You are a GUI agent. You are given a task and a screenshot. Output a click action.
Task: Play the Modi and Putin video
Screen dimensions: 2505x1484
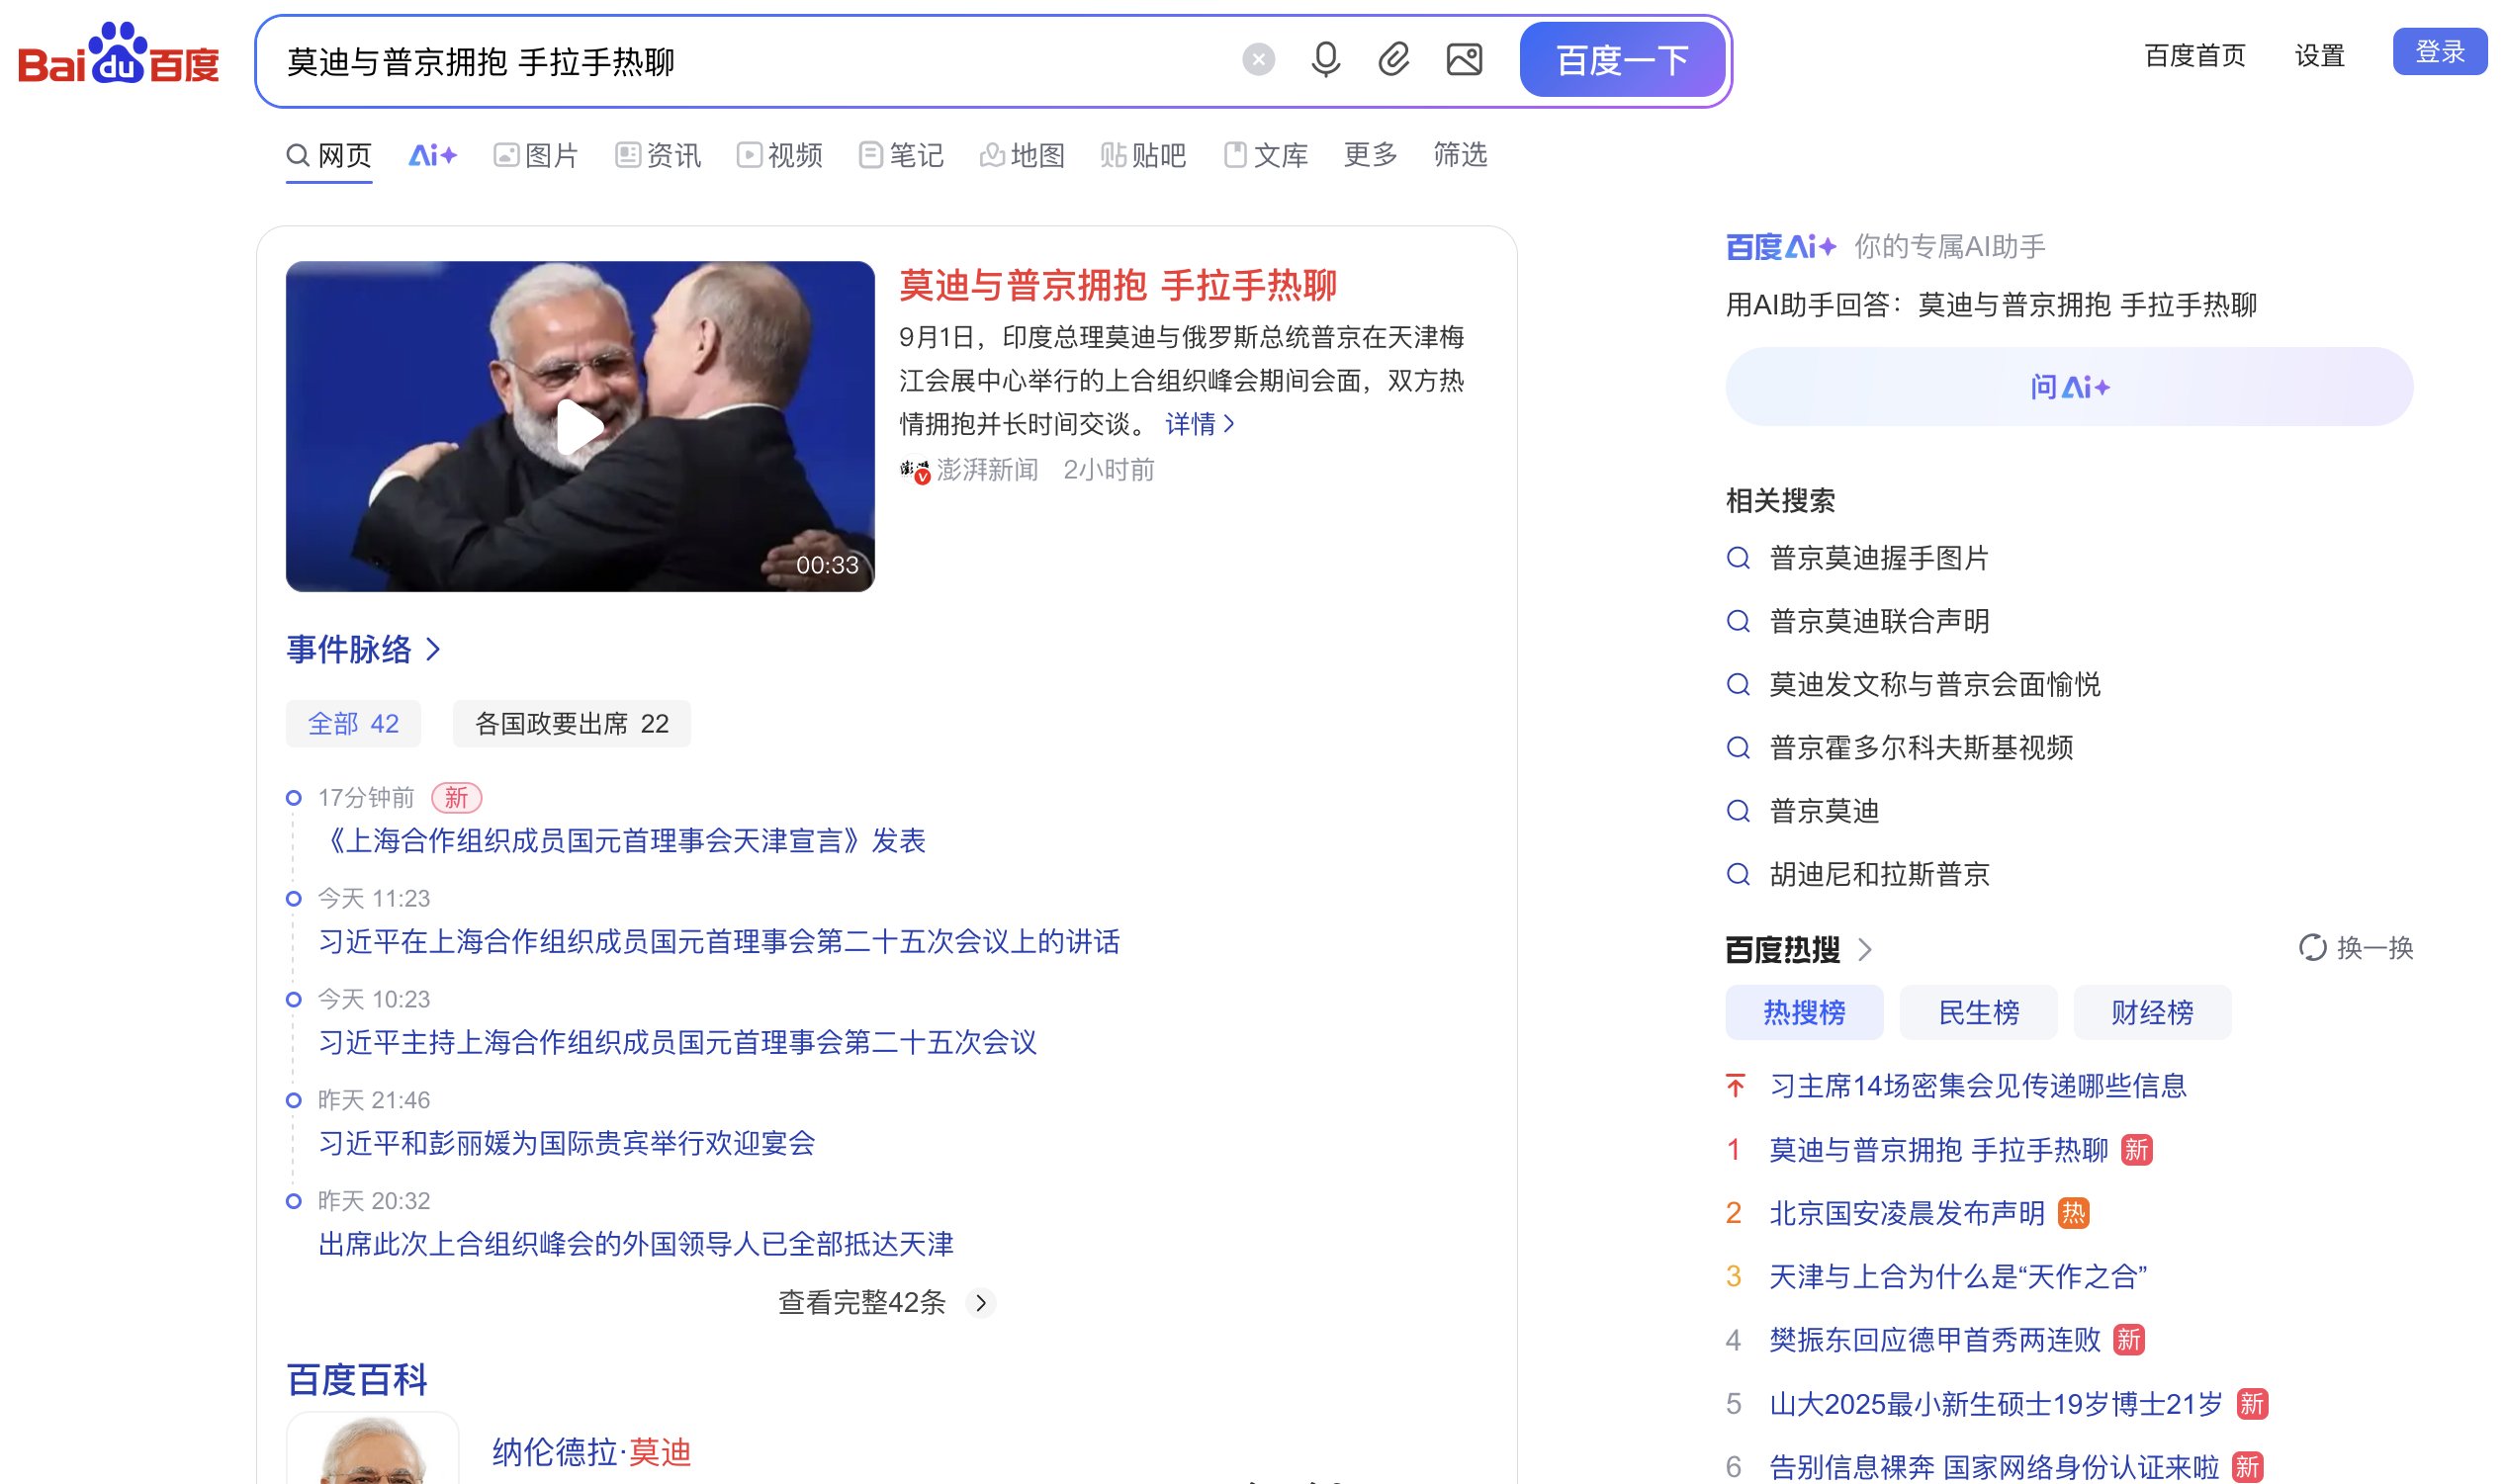click(x=579, y=427)
